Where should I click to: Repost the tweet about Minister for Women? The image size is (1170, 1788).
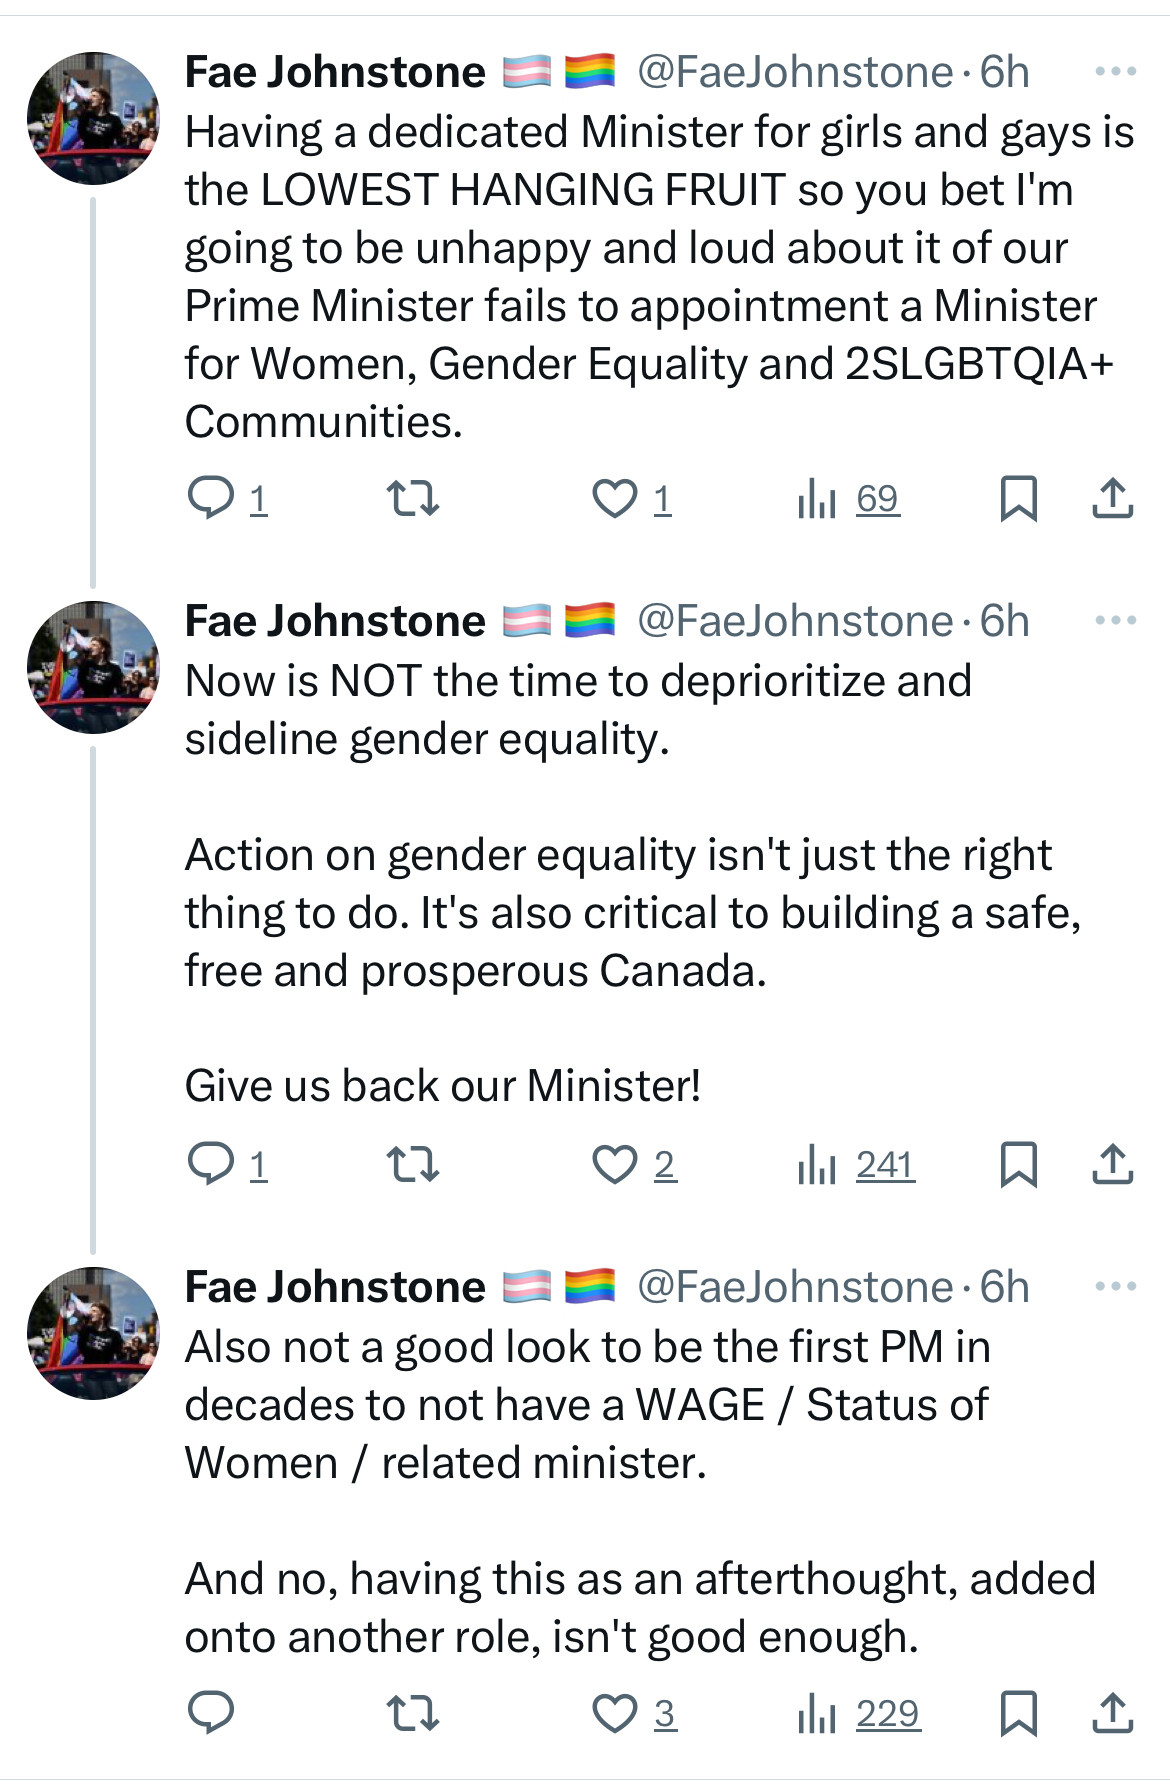click(x=413, y=497)
